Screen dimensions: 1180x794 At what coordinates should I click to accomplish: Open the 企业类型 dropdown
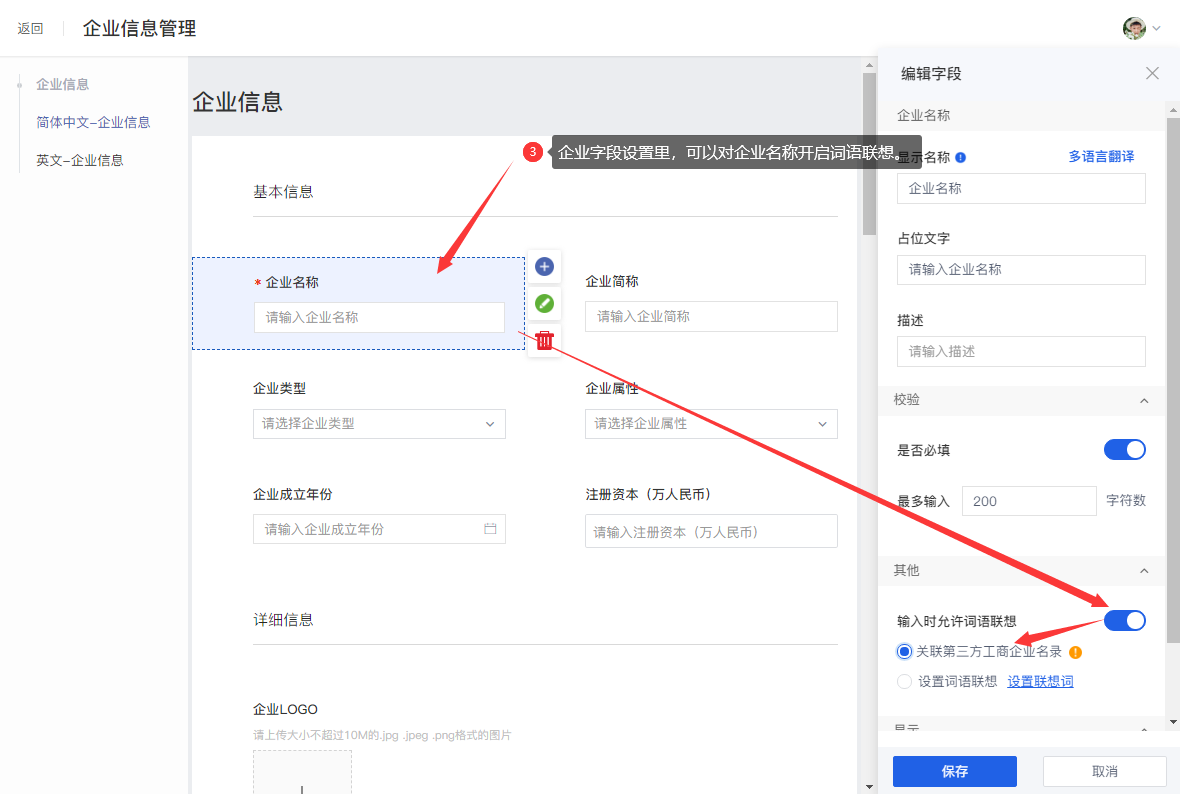379,424
